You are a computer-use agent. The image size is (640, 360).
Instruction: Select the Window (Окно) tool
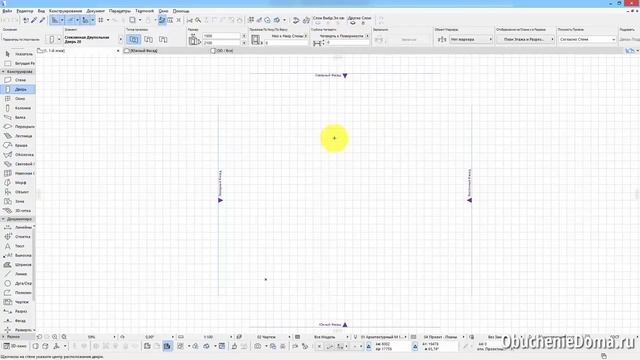coord(18,98)
